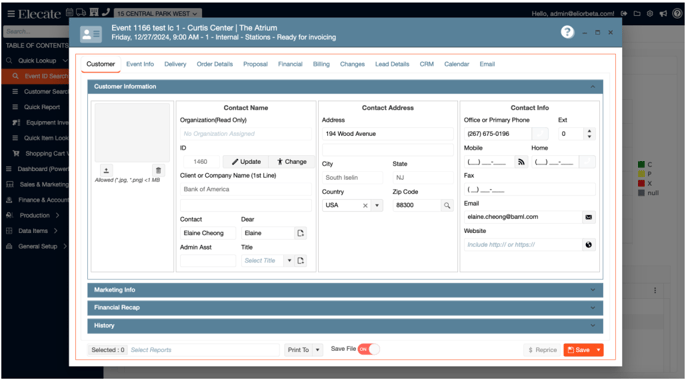This screenshot has width=688, height=390.
Task: Switch to the Billing tab
Action: click(321, 64)
